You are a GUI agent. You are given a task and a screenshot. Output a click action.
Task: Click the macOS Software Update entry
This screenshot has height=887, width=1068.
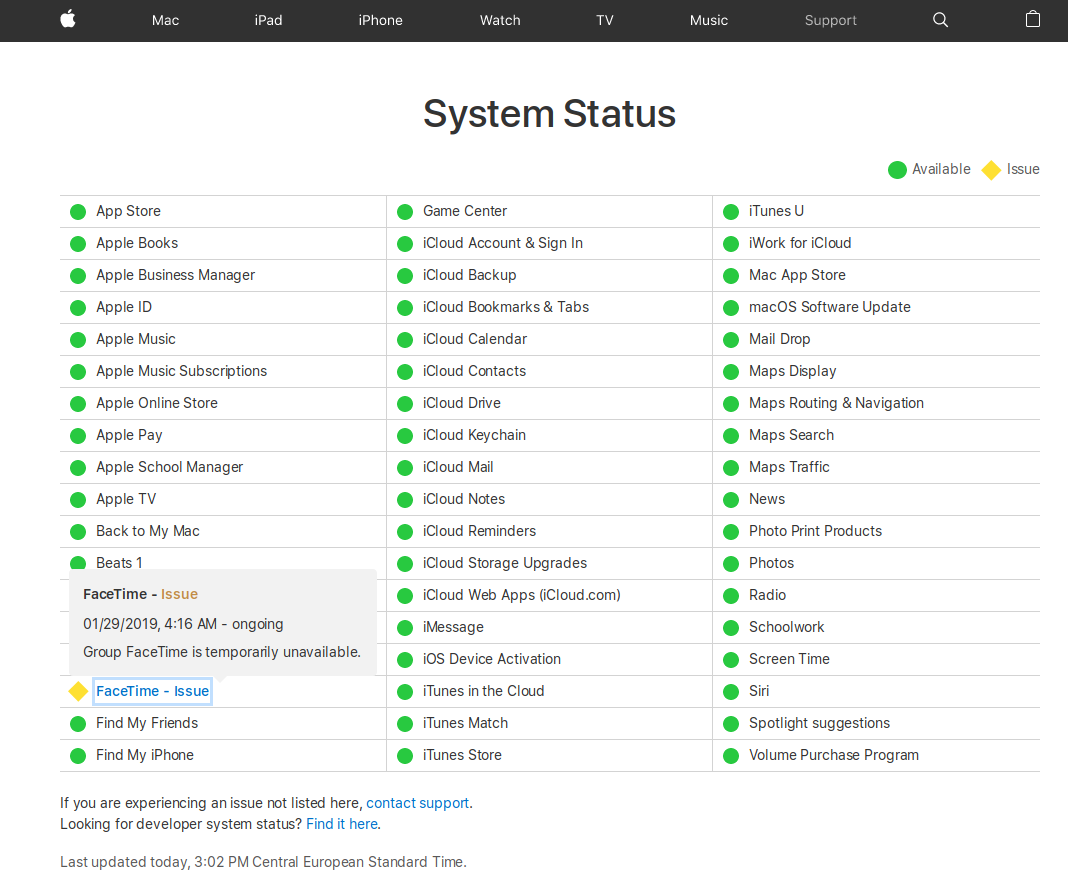tap(830, 307)
